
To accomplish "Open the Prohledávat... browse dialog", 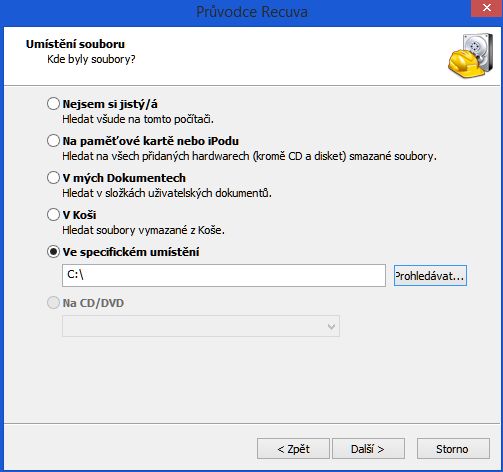I will point(430,276).
